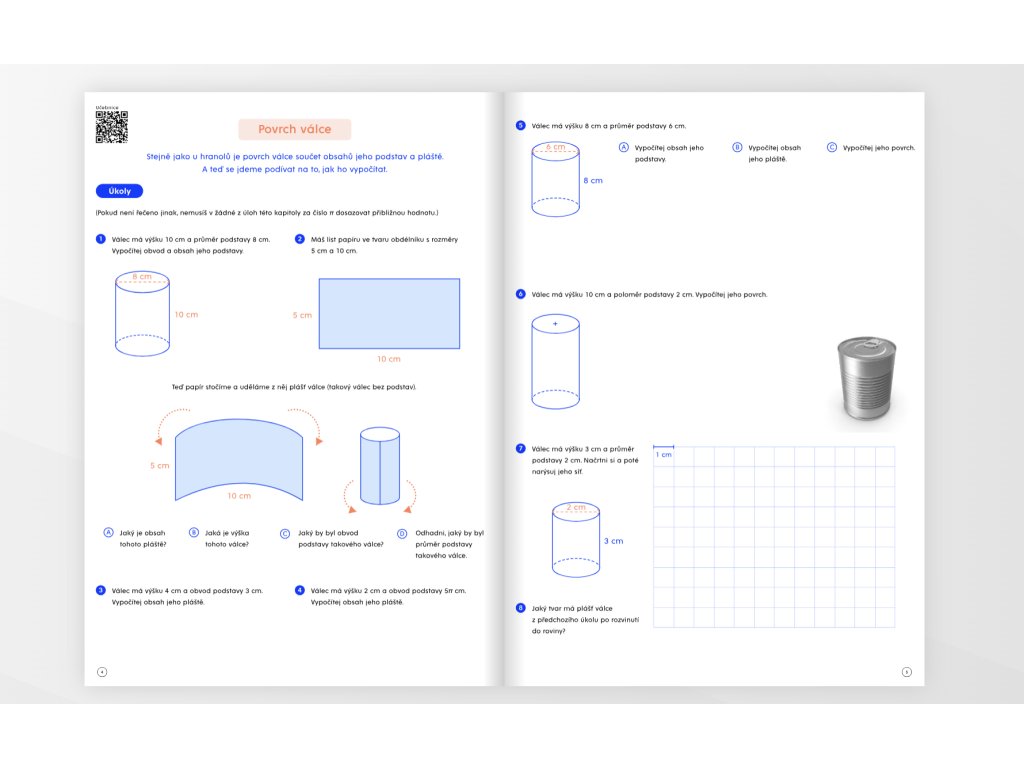Click the exercise 1 number badge
Viewport: 1024px width, 768px height.
click(x=101, y=239)
